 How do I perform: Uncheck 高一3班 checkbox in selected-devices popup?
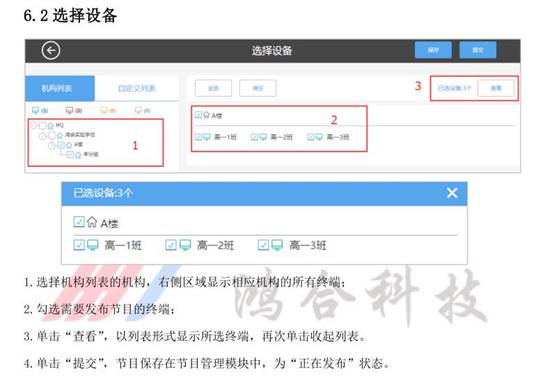pos(263,245)
